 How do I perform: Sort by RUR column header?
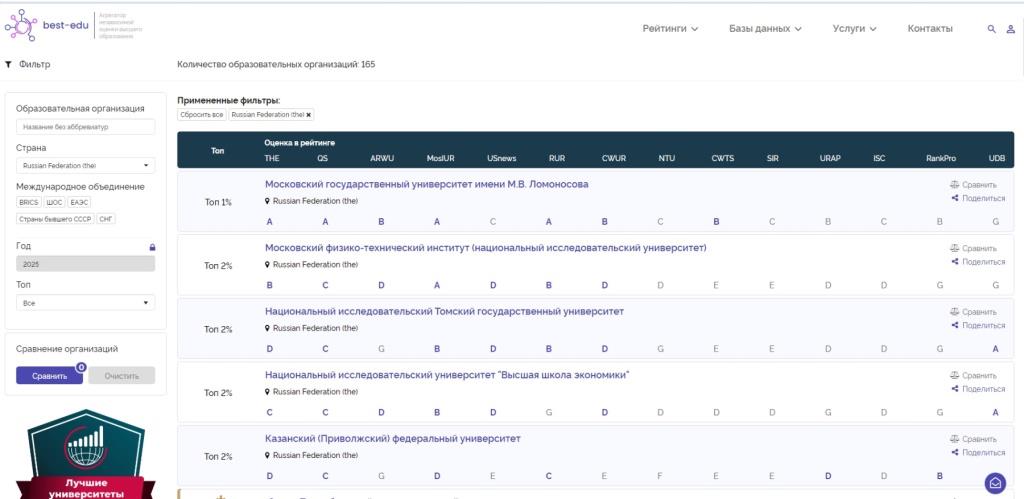tap(557, 158)
